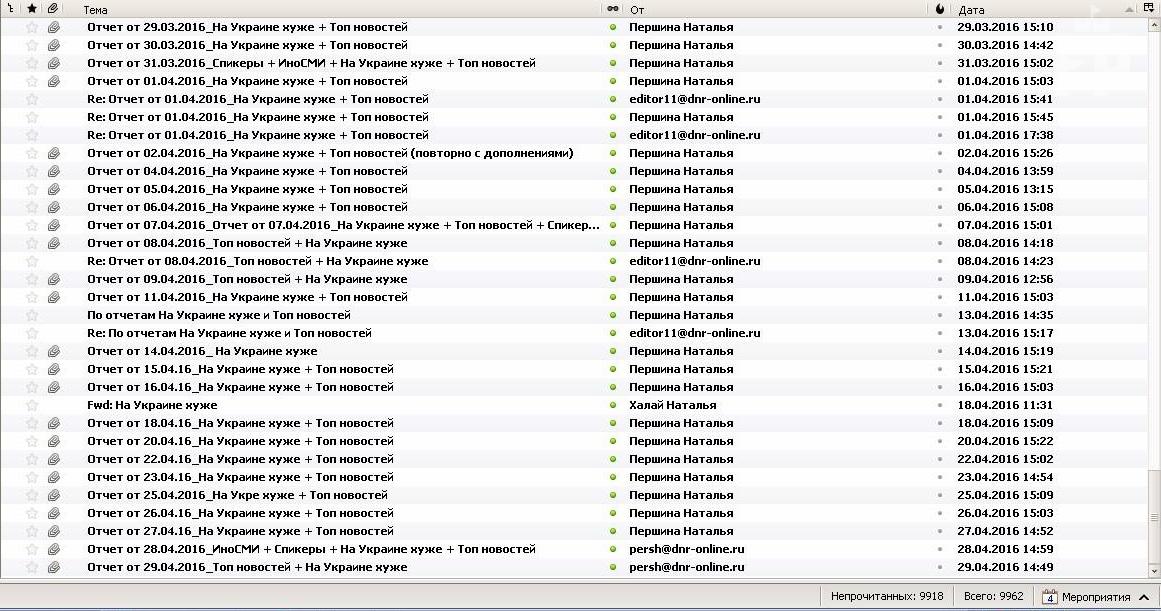The width and height of the screenshot is (1161, 611).
Task: Click paperclip icon on the 14.04.2016 report
Action: coord(54,351)
